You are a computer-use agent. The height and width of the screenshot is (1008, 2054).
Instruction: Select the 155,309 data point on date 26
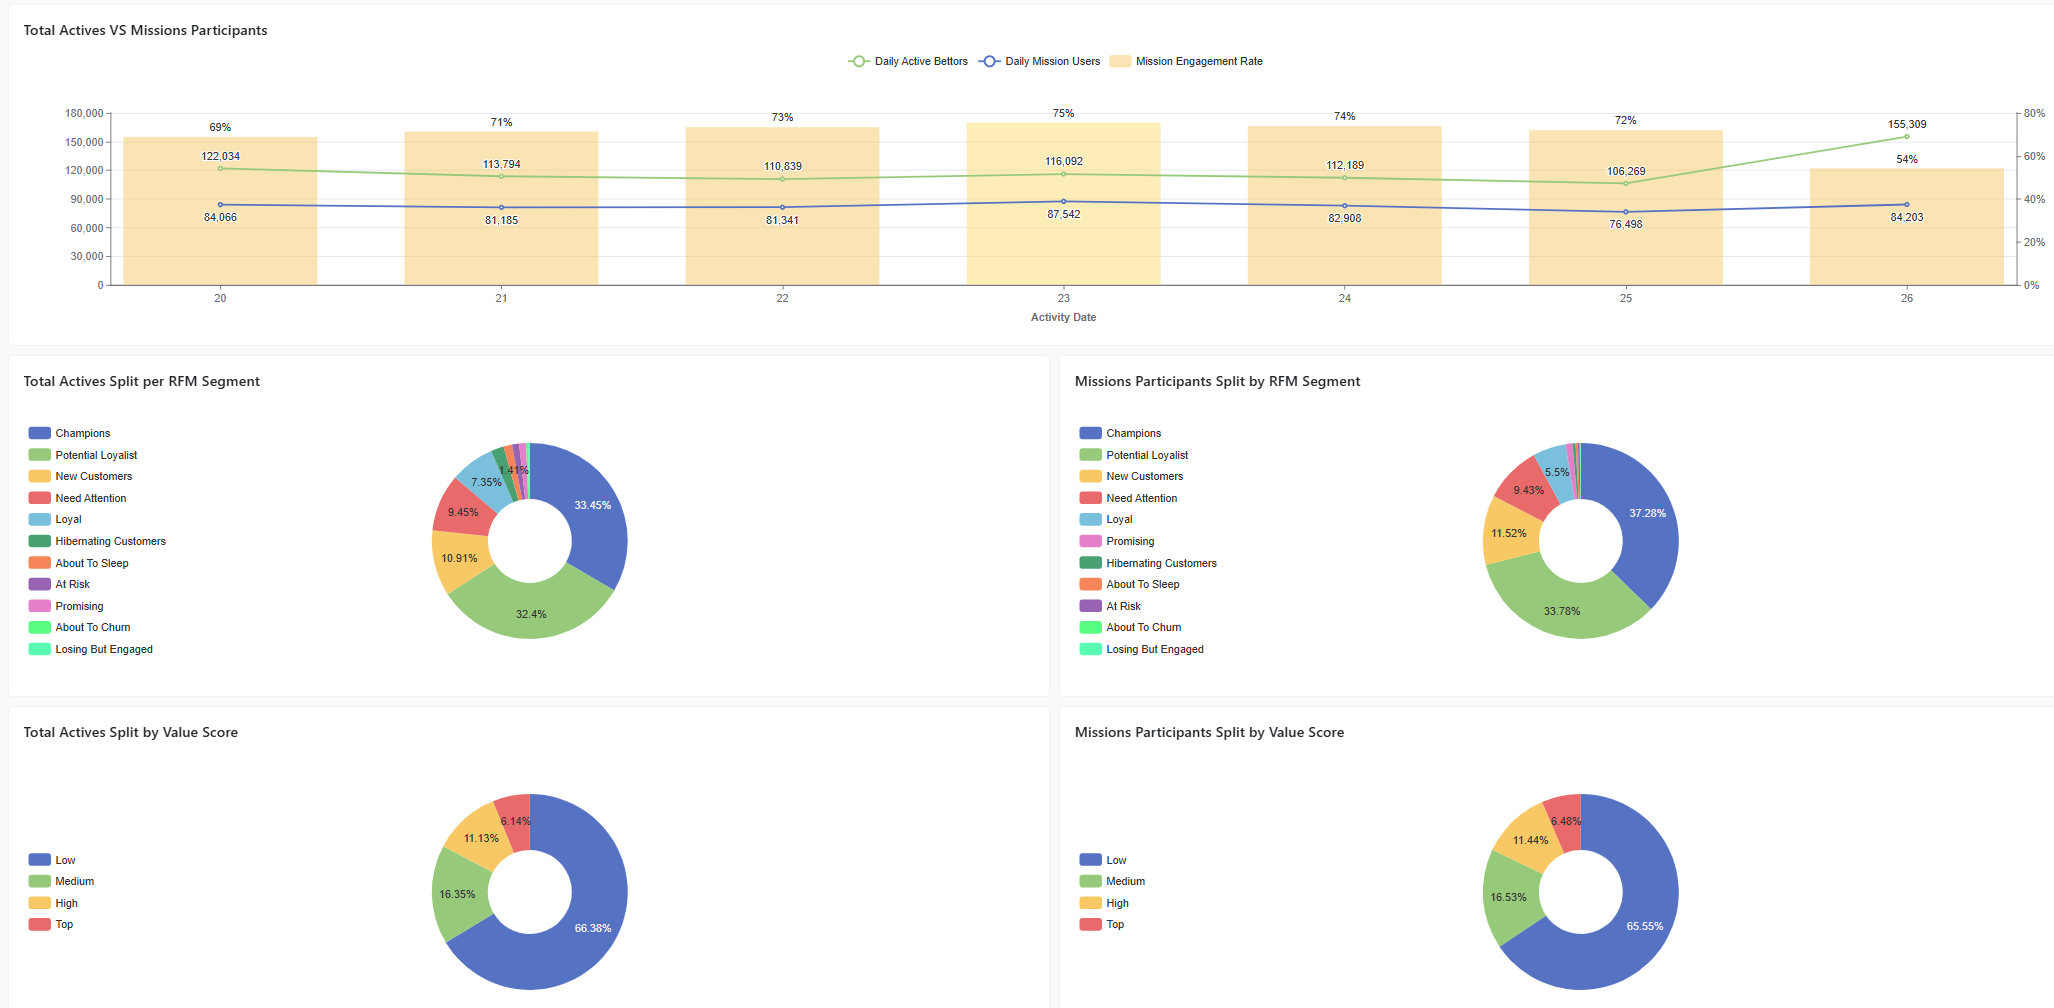click(1906, 137)
